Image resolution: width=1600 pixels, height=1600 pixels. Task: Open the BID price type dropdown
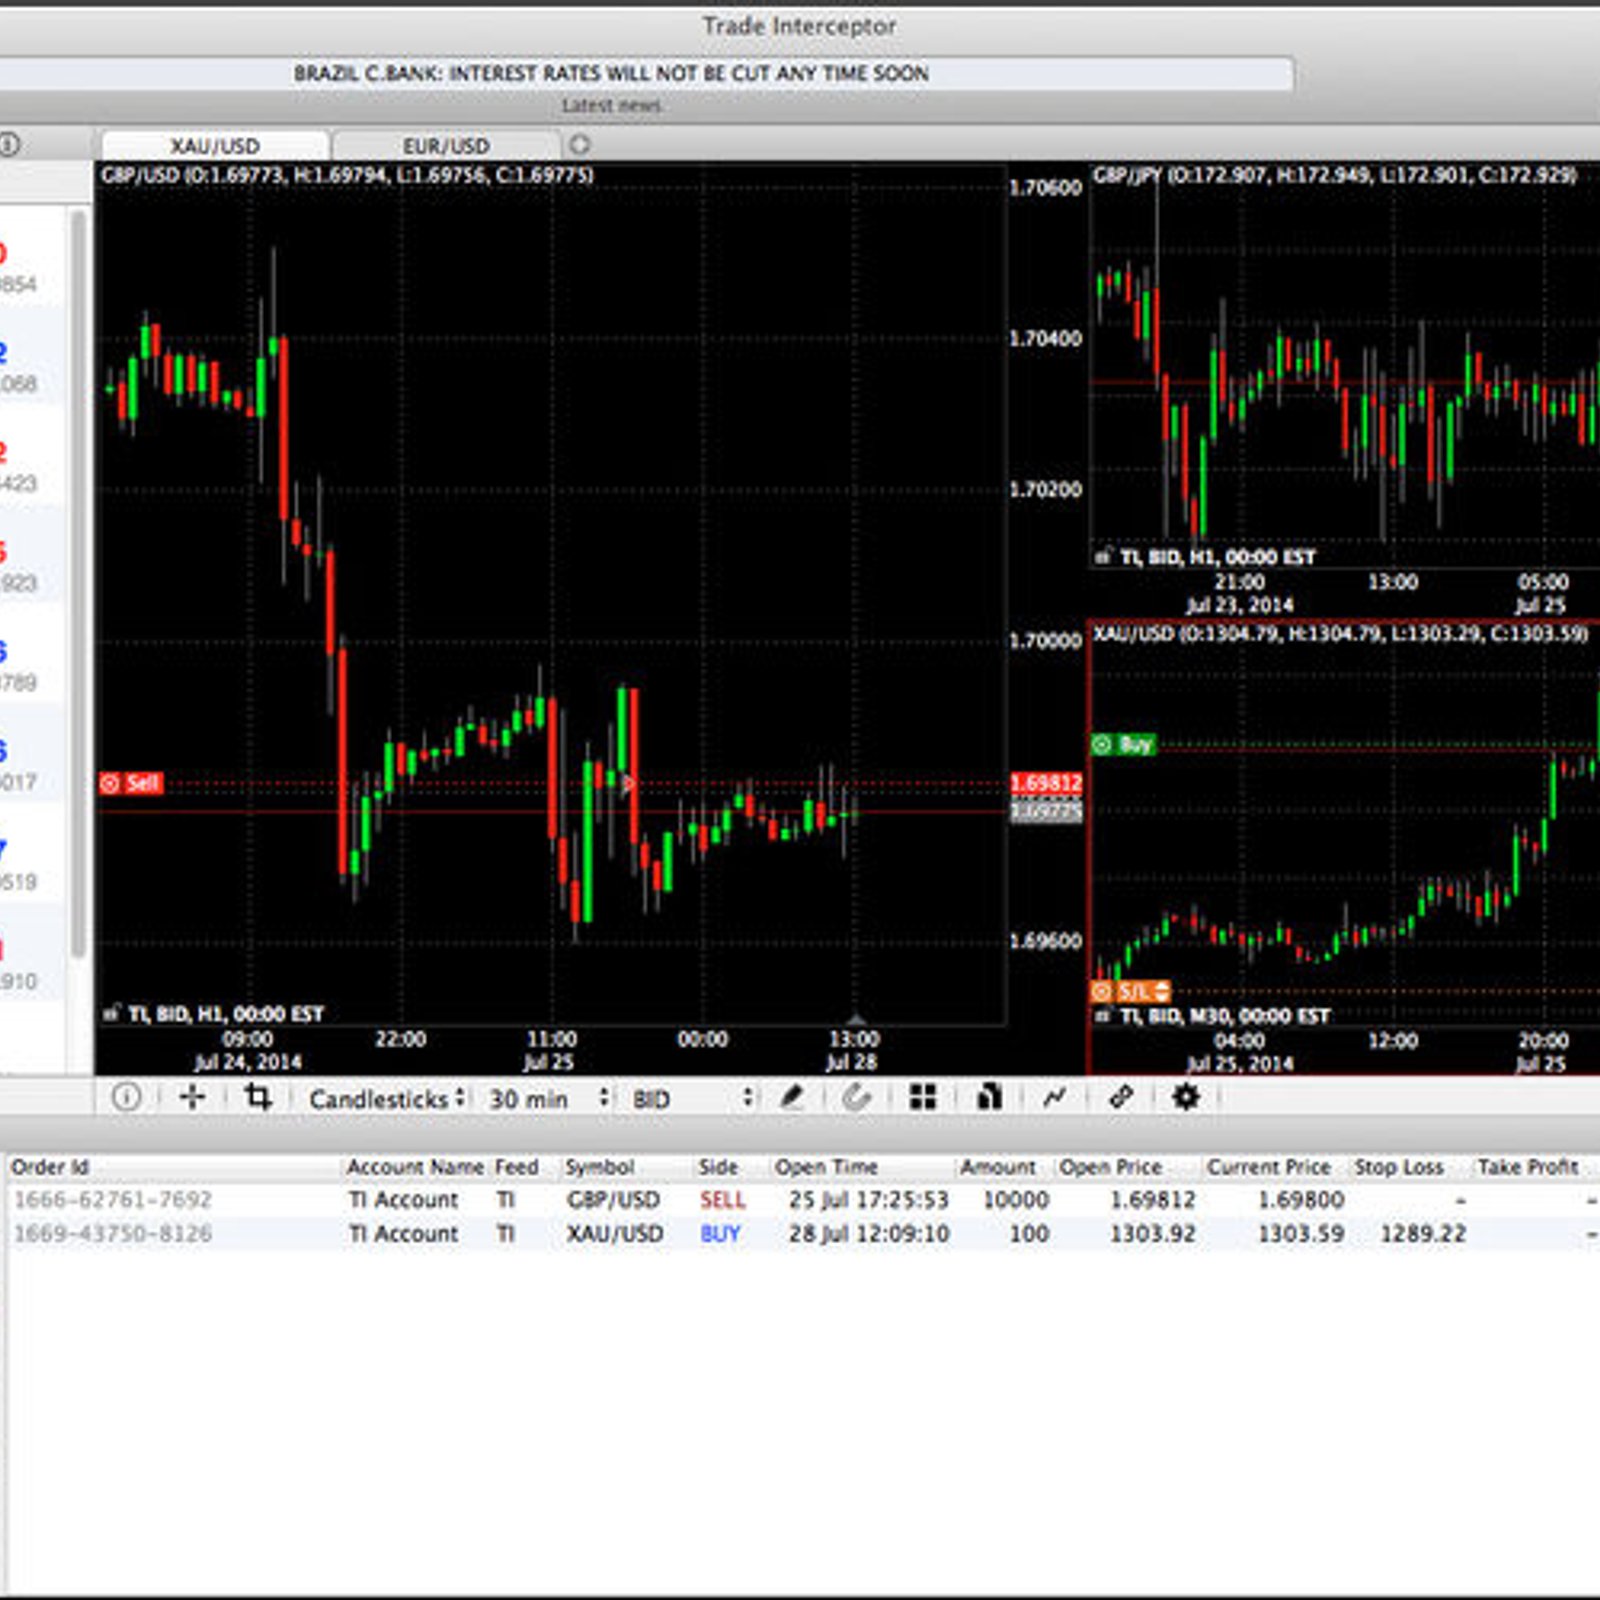[x=692, y=1099]
